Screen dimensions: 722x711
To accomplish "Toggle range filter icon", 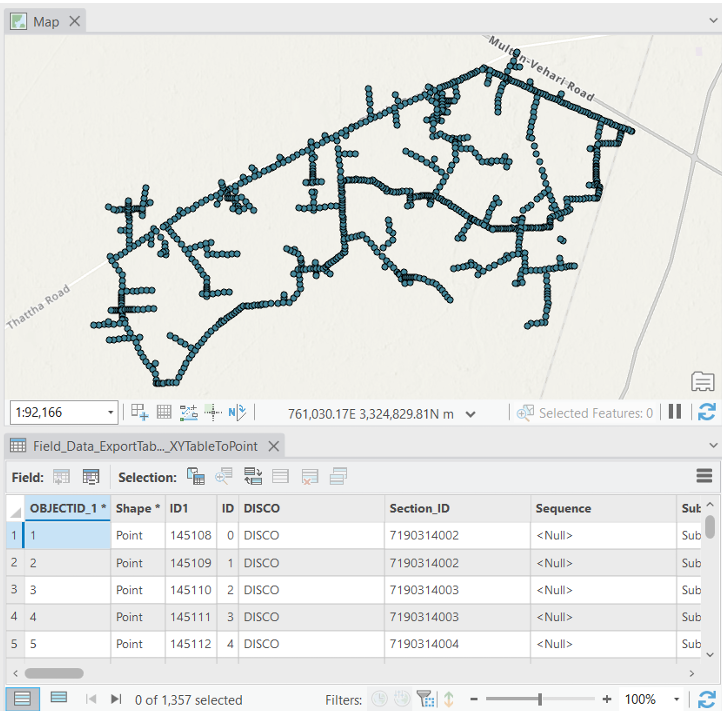I will (x=402, y=699).
